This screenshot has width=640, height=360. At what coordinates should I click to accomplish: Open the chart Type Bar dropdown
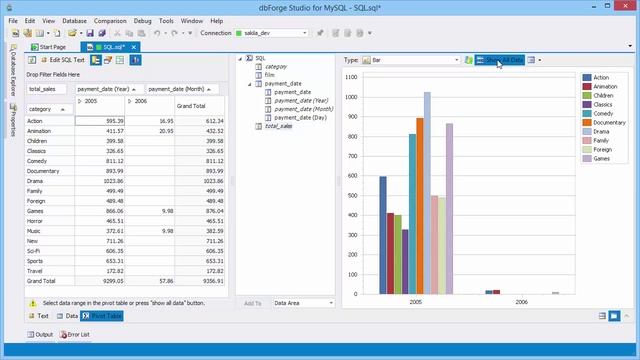click(x=456, y=60)
